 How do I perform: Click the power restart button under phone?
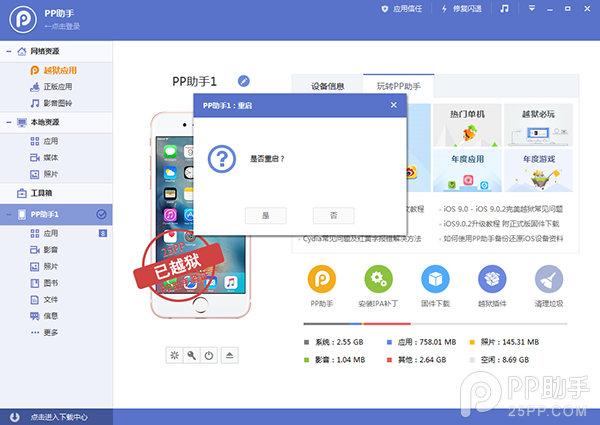pyautogui.click(x=209, y=355)
